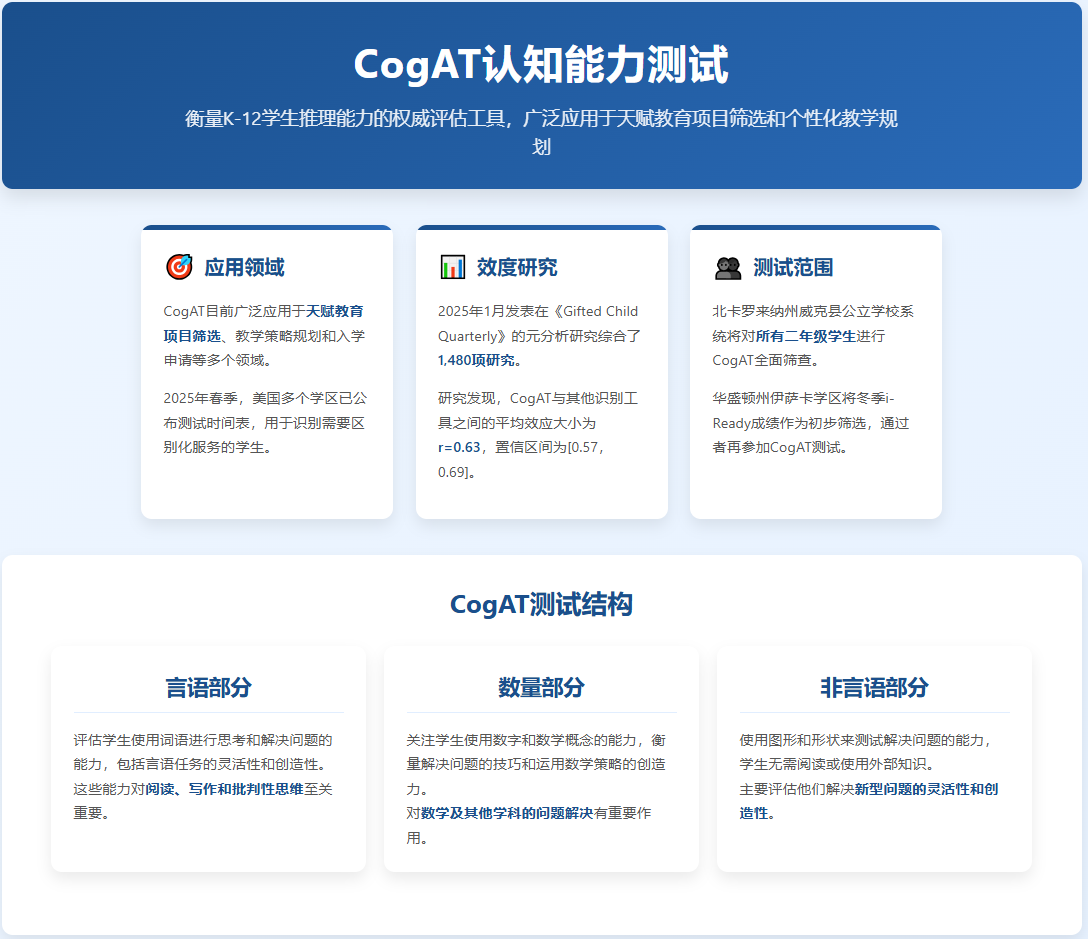Click the main title CogAT认知能力测试
The height and width of the screenshot is (939, 1088).
pos(541,65)
